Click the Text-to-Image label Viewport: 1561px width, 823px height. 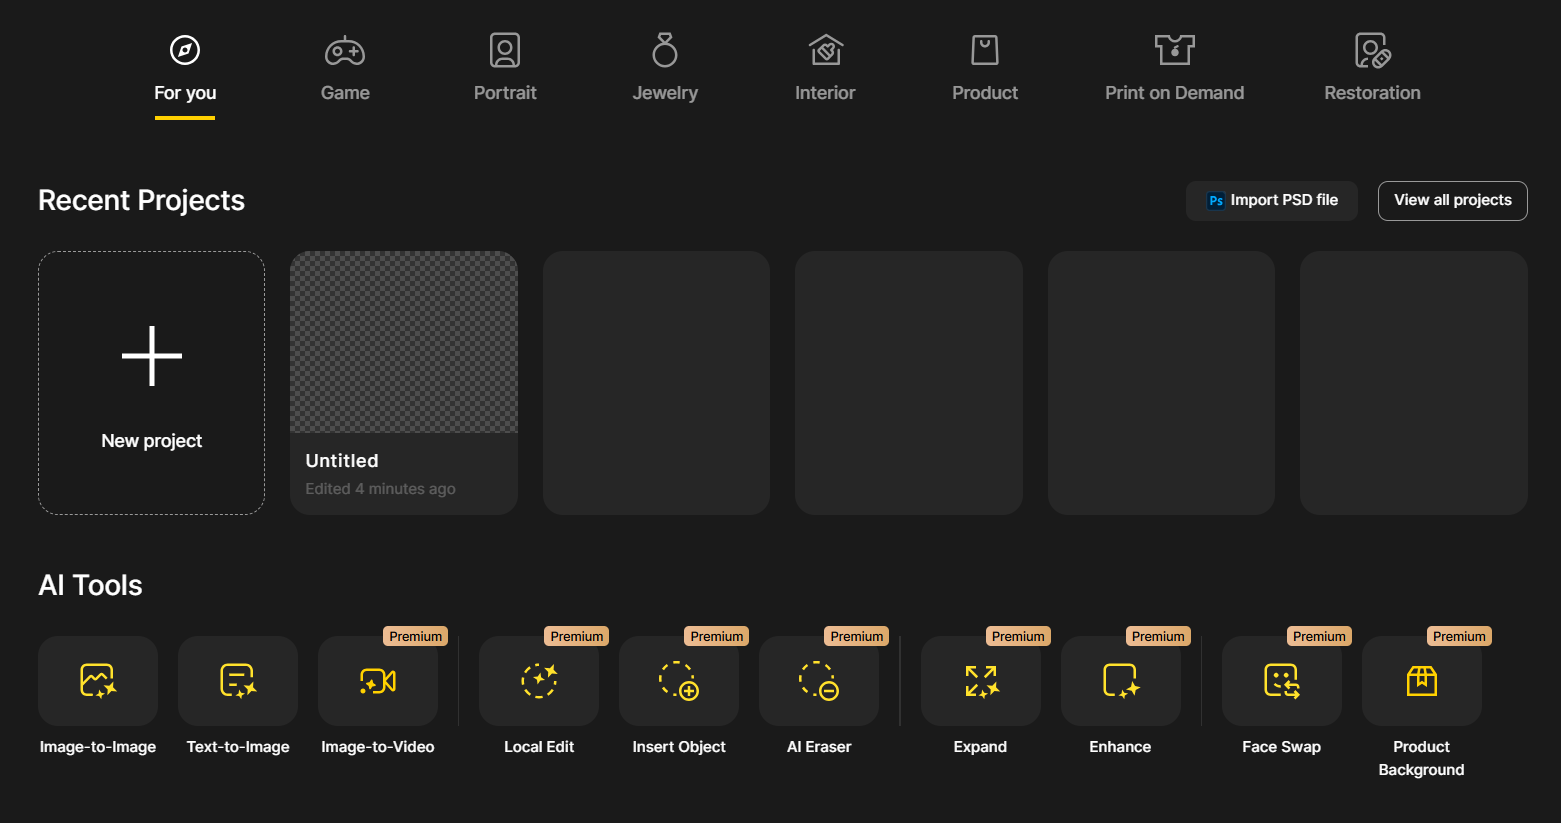238,747
